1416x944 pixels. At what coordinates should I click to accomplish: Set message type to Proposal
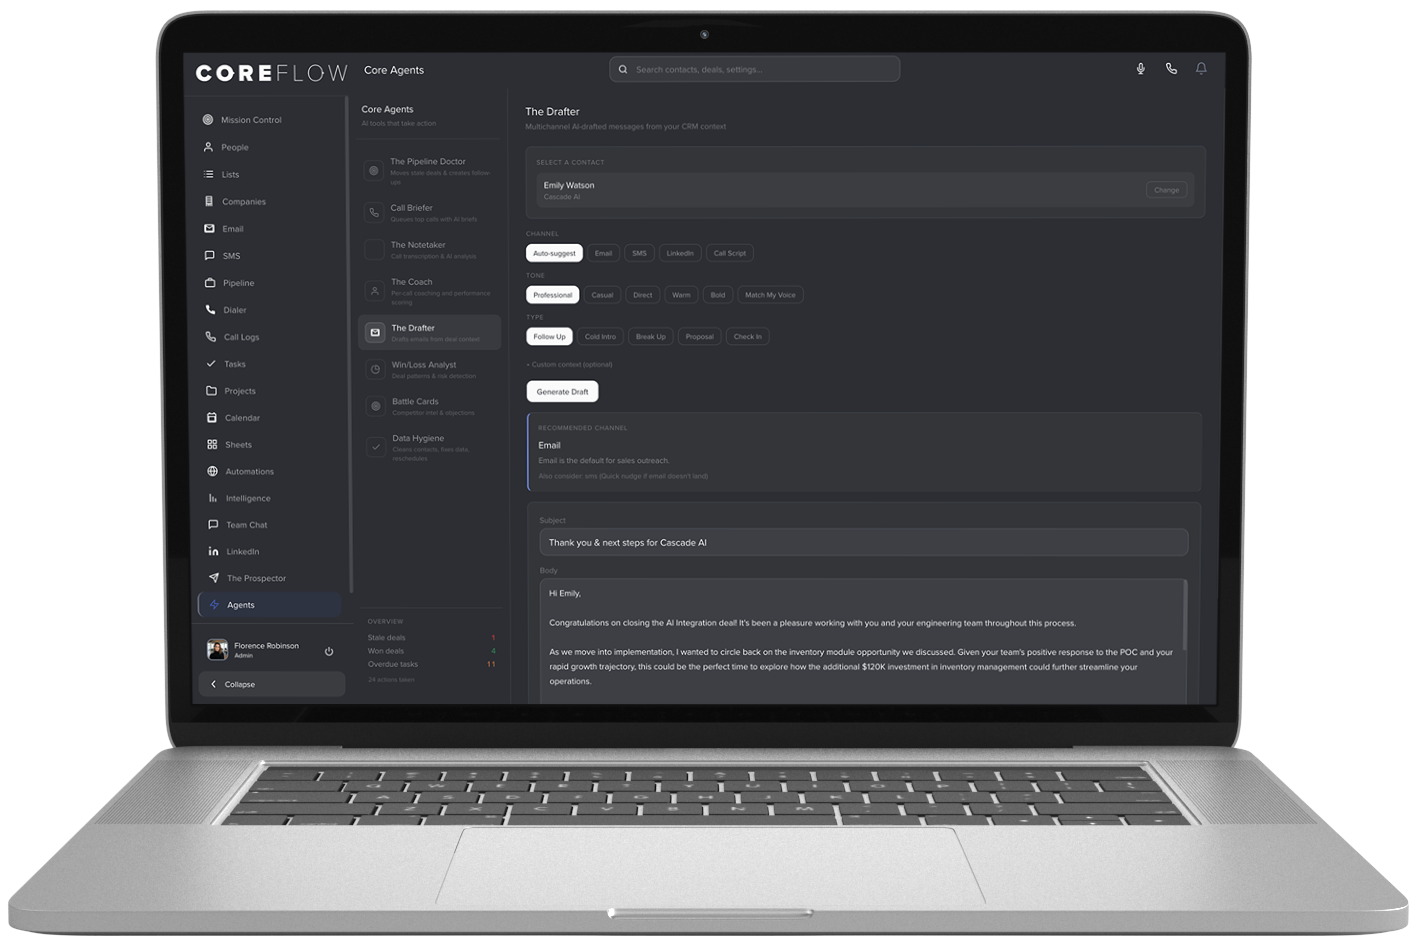[x=700, y=337]
